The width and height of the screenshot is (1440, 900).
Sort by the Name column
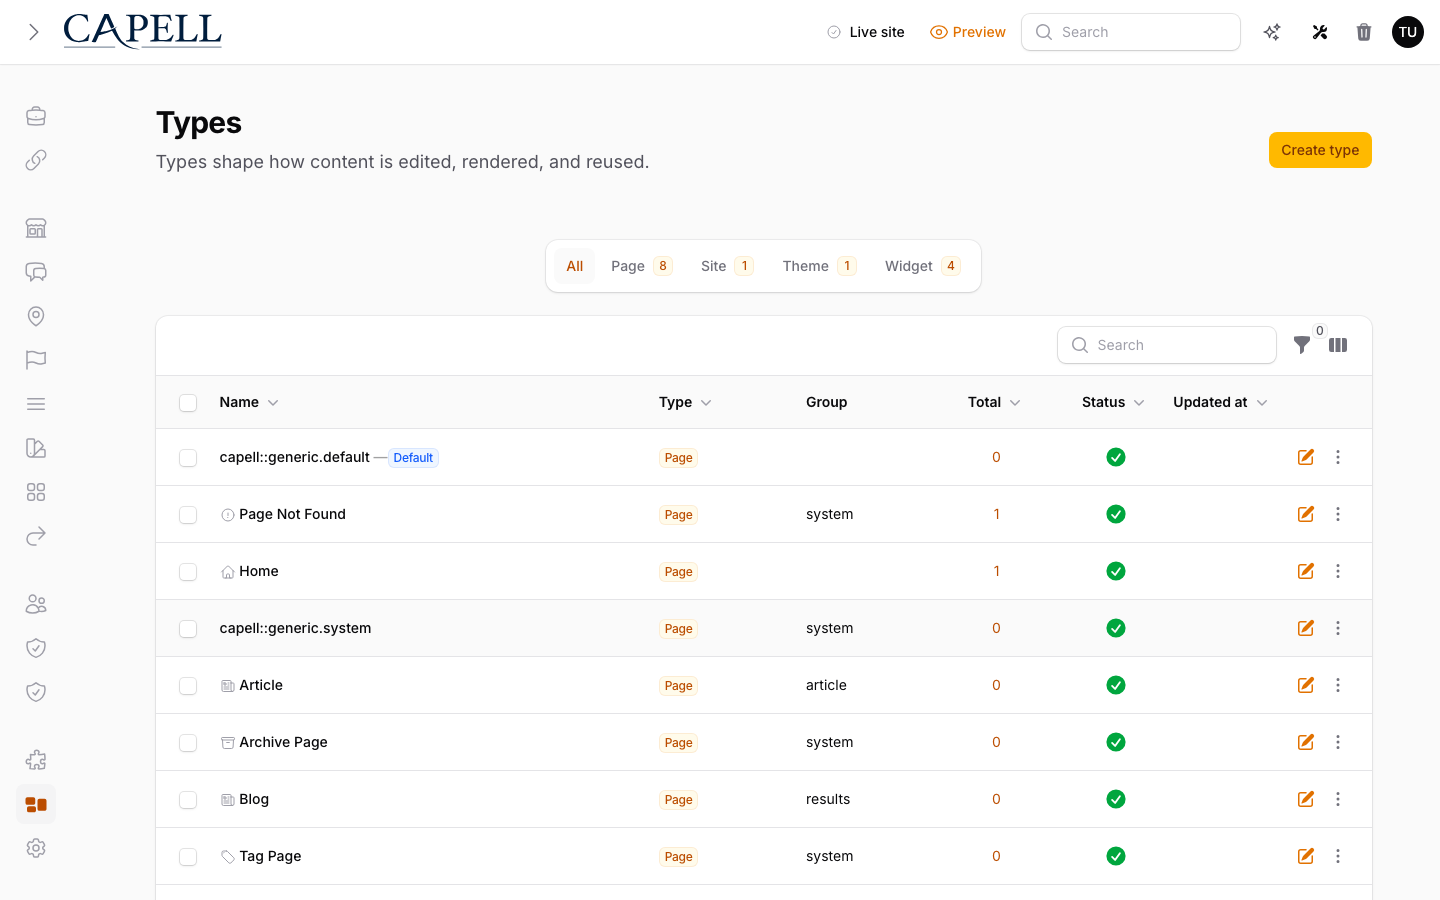249,402
